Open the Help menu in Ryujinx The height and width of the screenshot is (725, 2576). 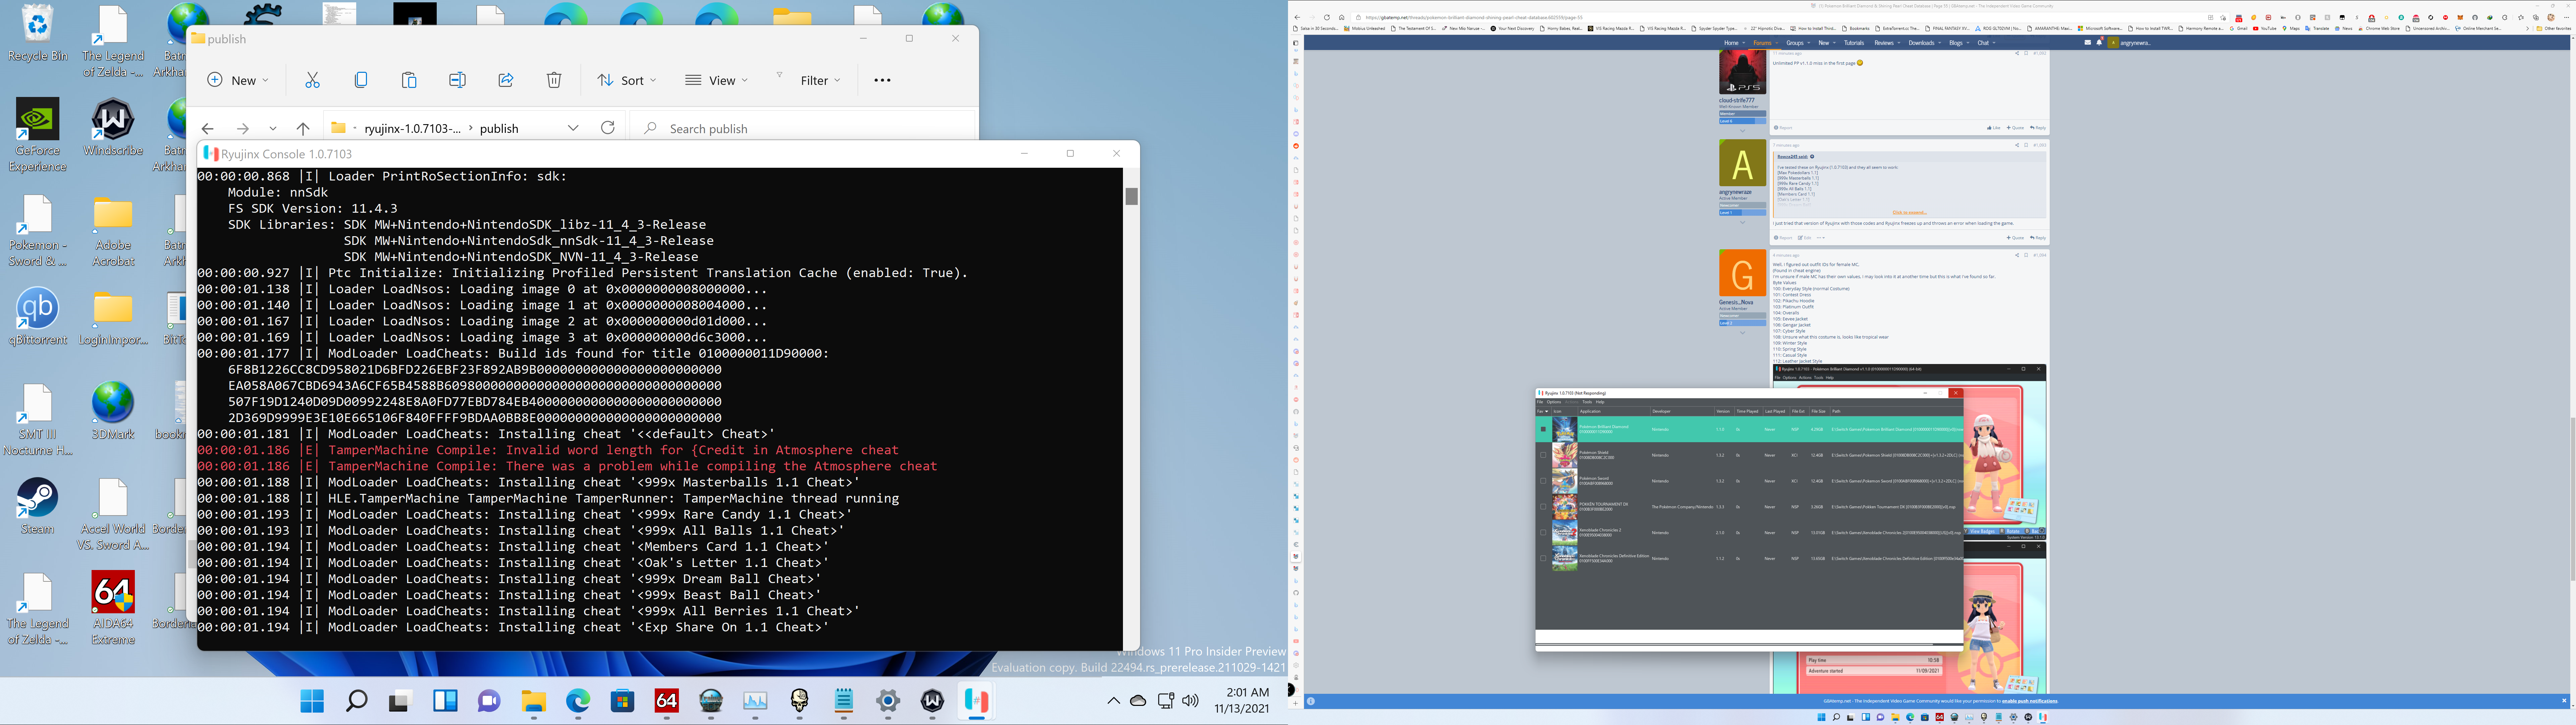pyautogui.click(x=1600, y=402)
